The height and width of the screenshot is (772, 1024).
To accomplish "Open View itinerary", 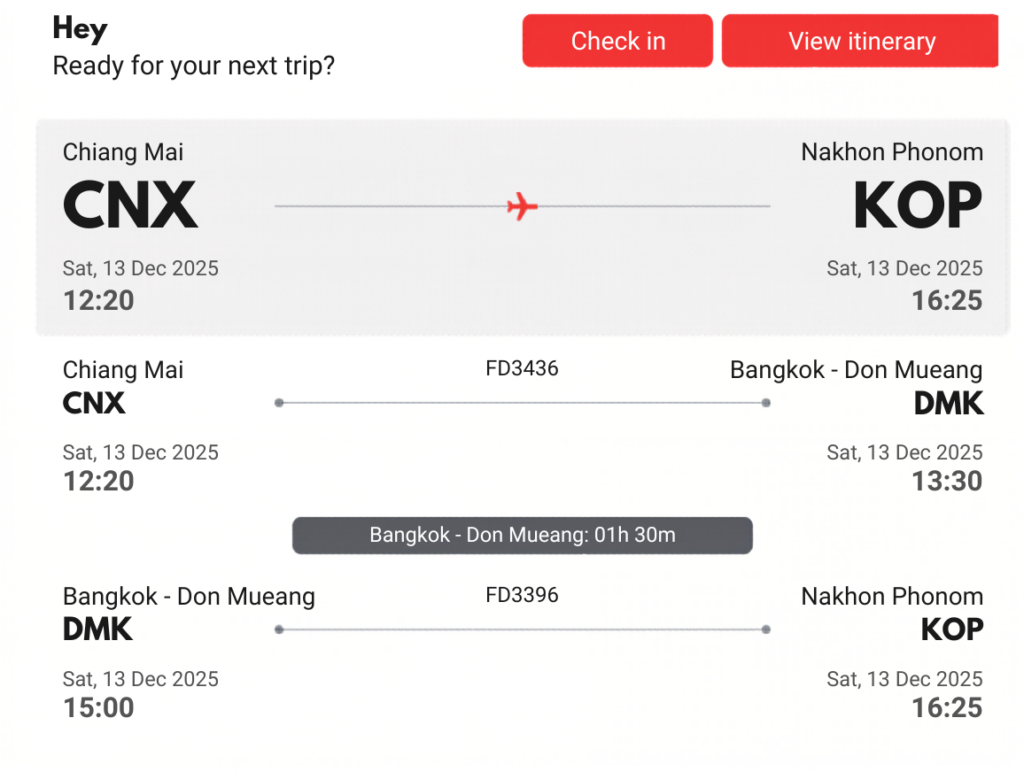I will click(x=860, y=41).
